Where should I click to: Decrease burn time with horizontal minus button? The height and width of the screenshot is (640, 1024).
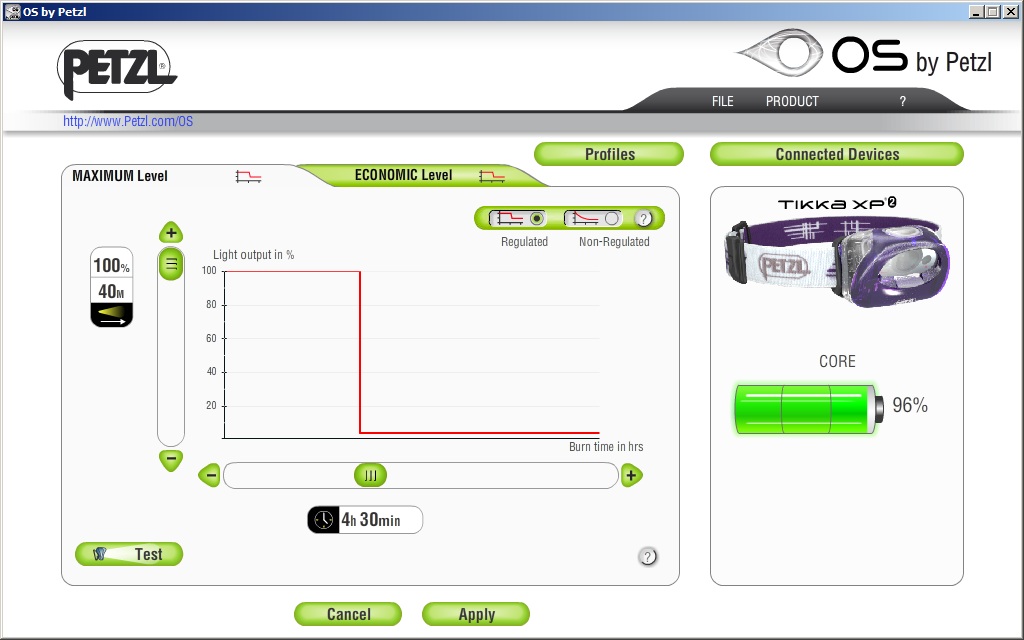pos(210,475)
